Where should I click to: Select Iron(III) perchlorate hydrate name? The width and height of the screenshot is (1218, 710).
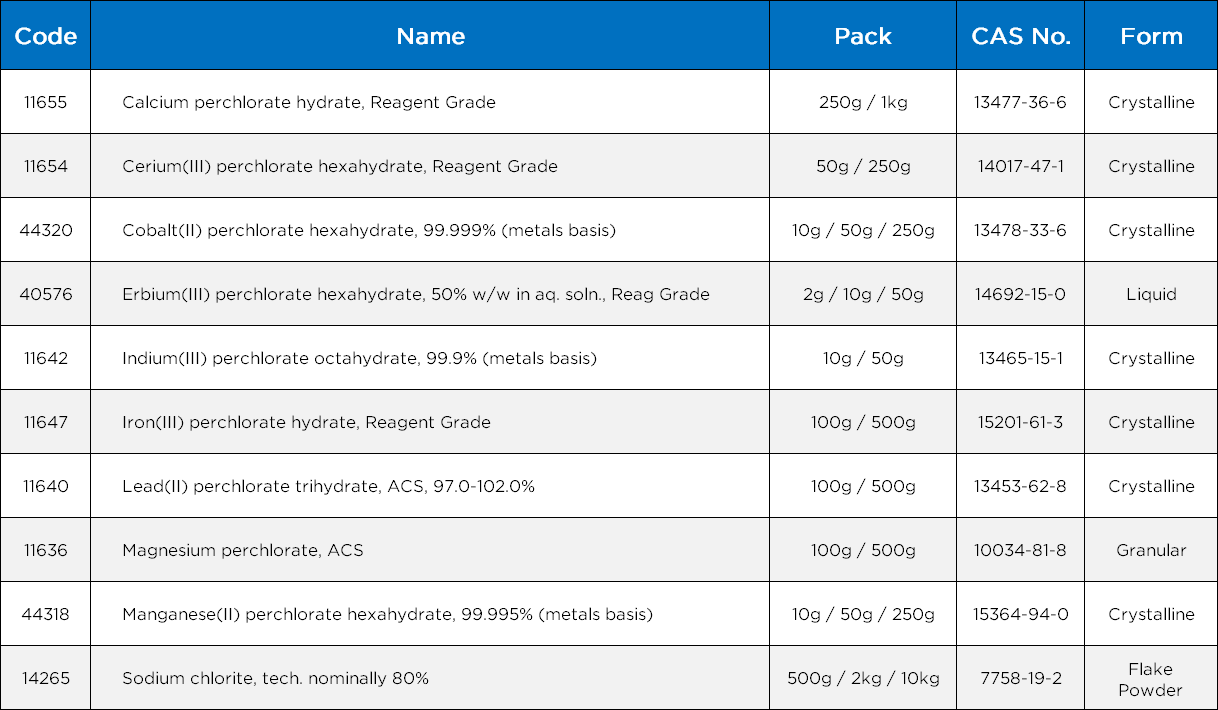[x=306, y=422]
